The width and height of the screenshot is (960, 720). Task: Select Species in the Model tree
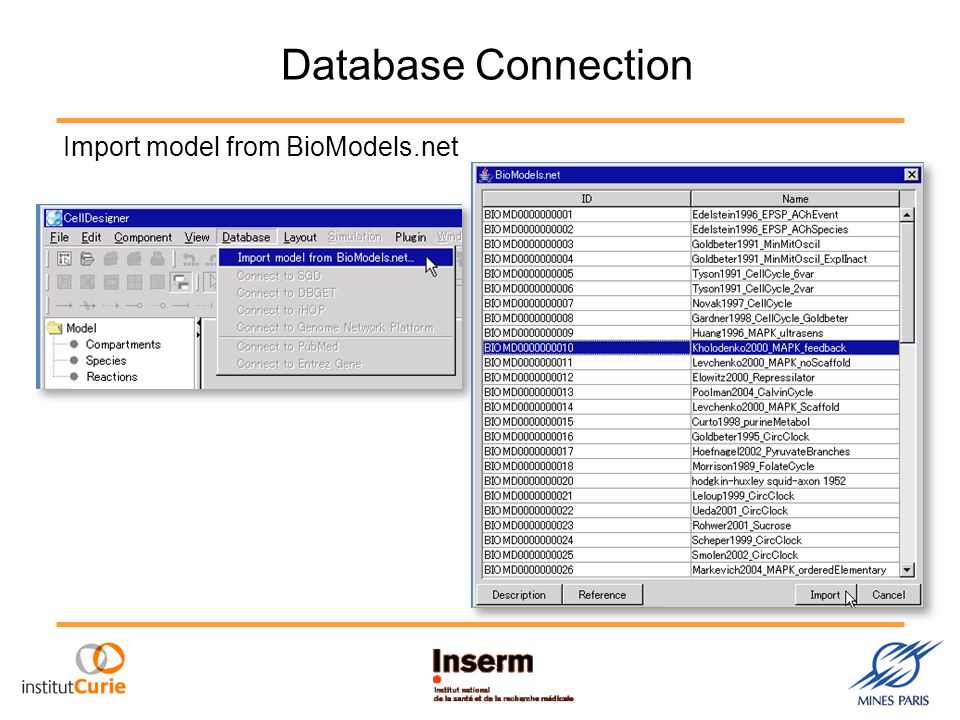(x=106, y=361)
